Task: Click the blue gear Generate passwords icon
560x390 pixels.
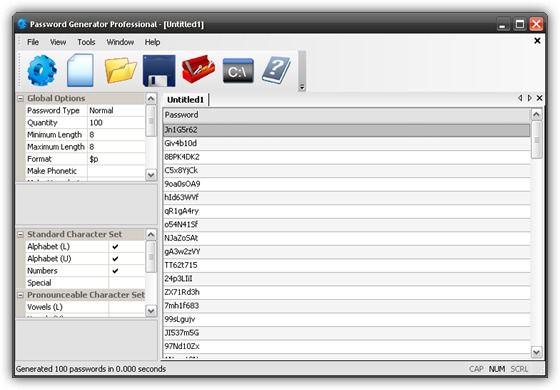Action: click(x=42, y=70)
